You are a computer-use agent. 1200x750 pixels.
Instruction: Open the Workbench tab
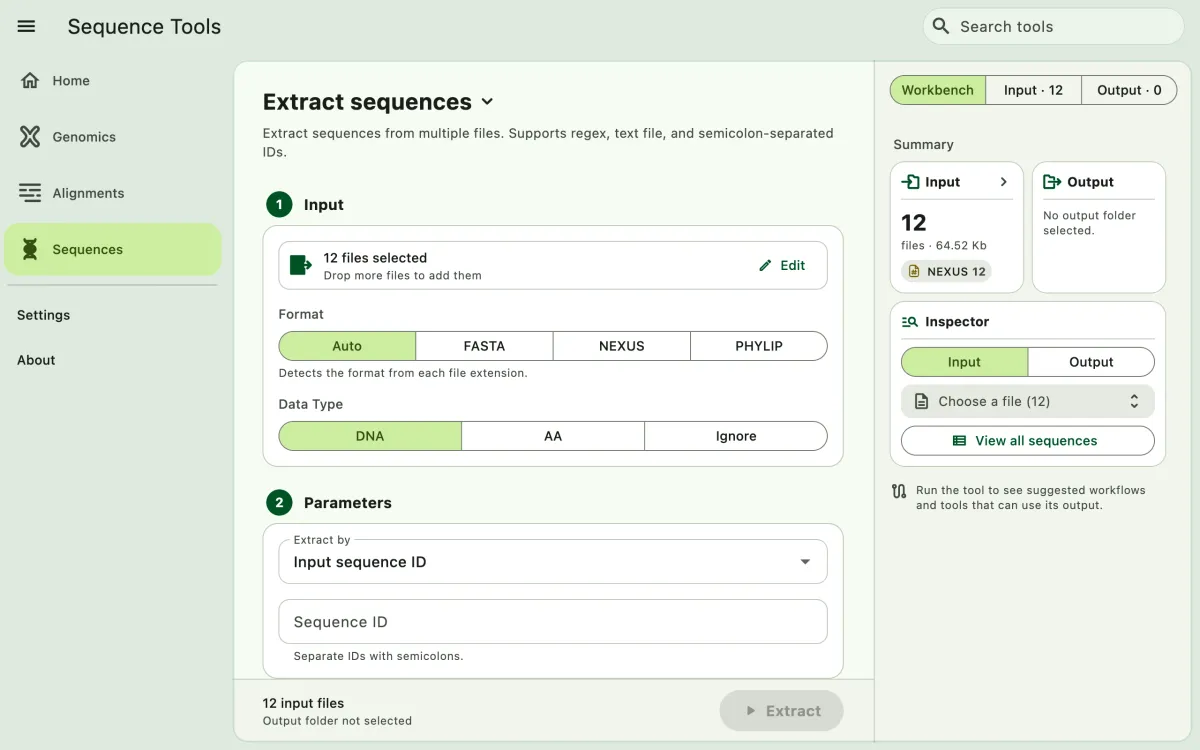tap(937, 90)
